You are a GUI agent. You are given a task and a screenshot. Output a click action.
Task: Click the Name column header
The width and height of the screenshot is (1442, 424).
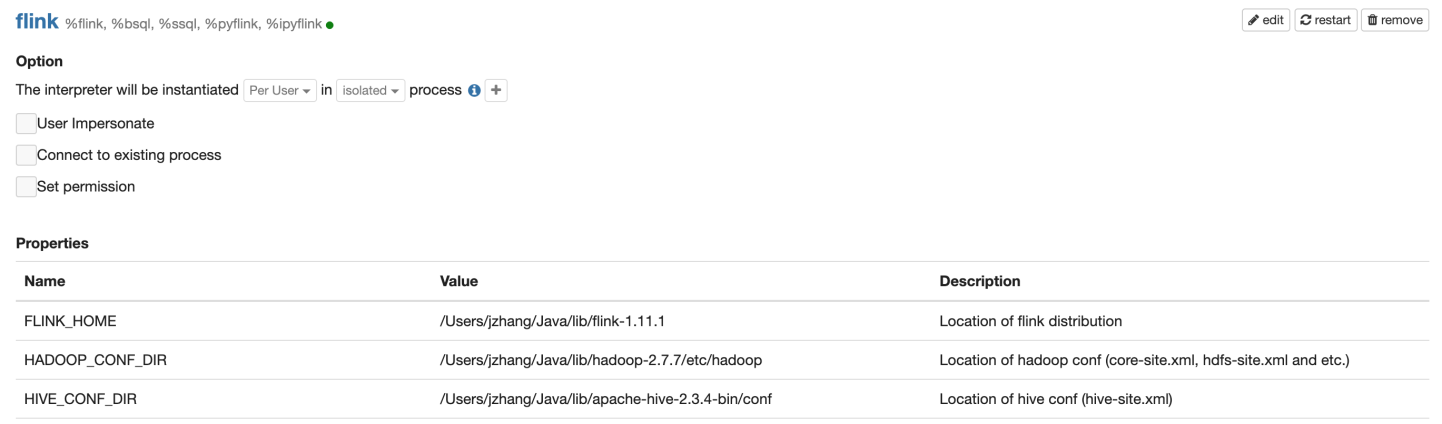click(44, 281)
